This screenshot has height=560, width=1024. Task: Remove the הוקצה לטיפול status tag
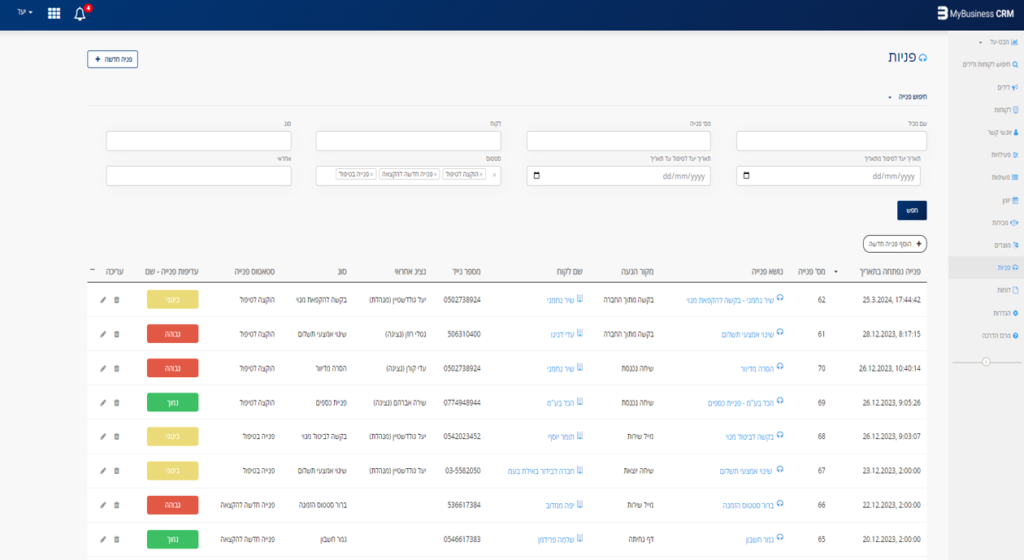click(481, 174)
